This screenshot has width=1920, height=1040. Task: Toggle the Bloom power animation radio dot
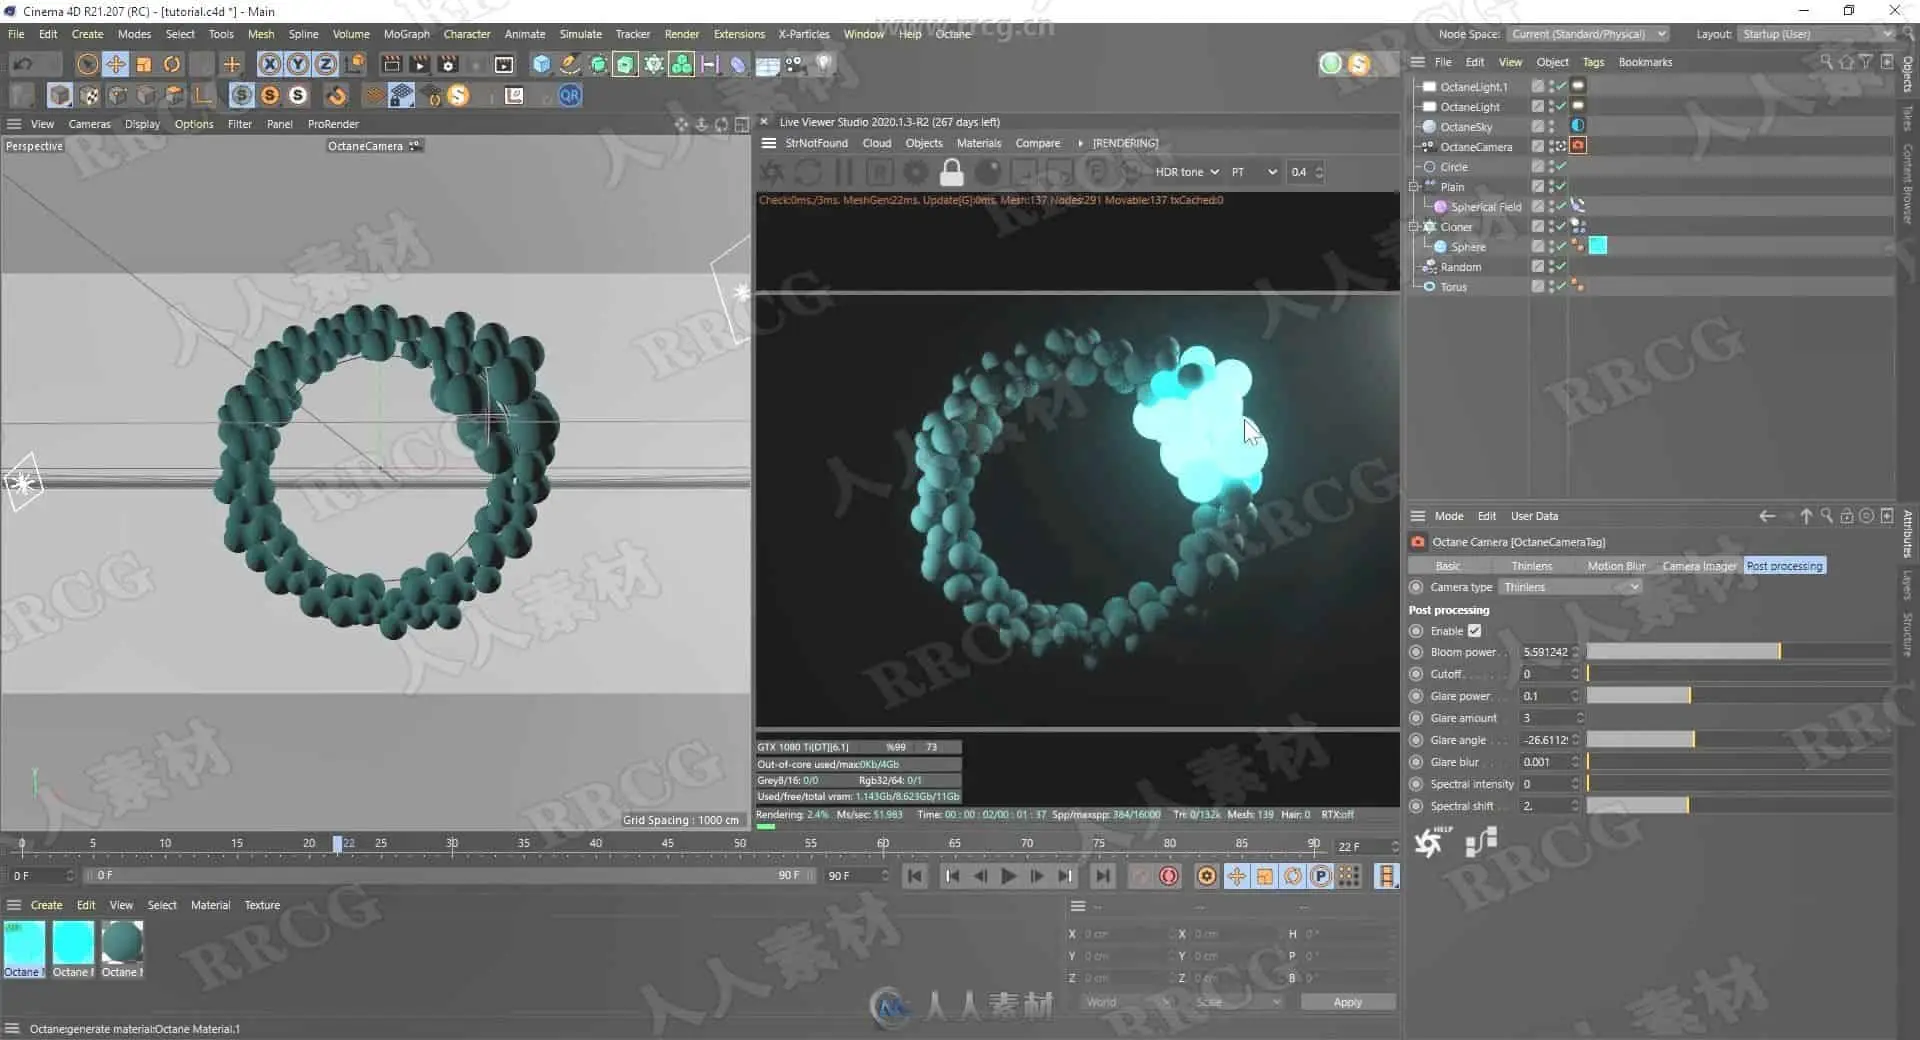1416,652
